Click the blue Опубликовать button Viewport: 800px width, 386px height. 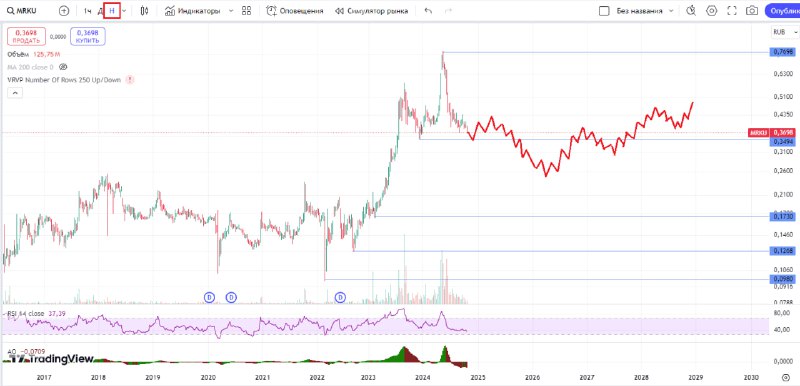pos(782,11)
